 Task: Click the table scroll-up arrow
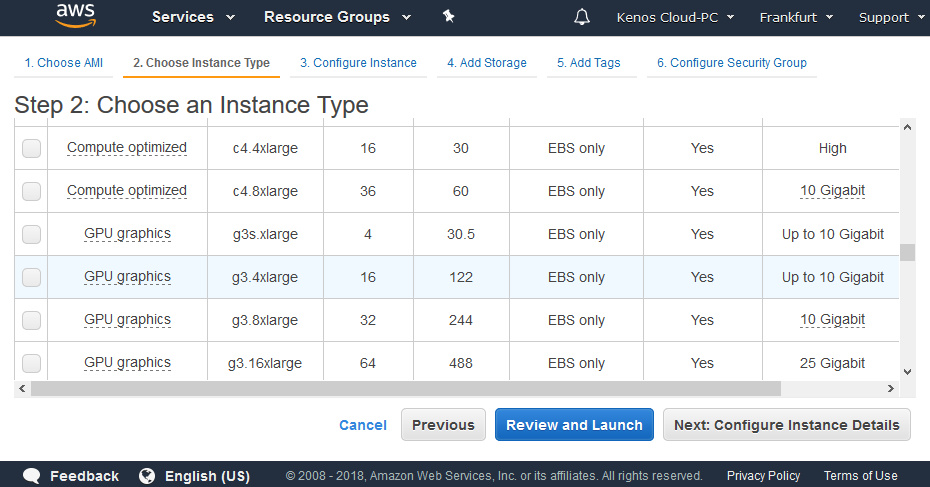[907, 127]
